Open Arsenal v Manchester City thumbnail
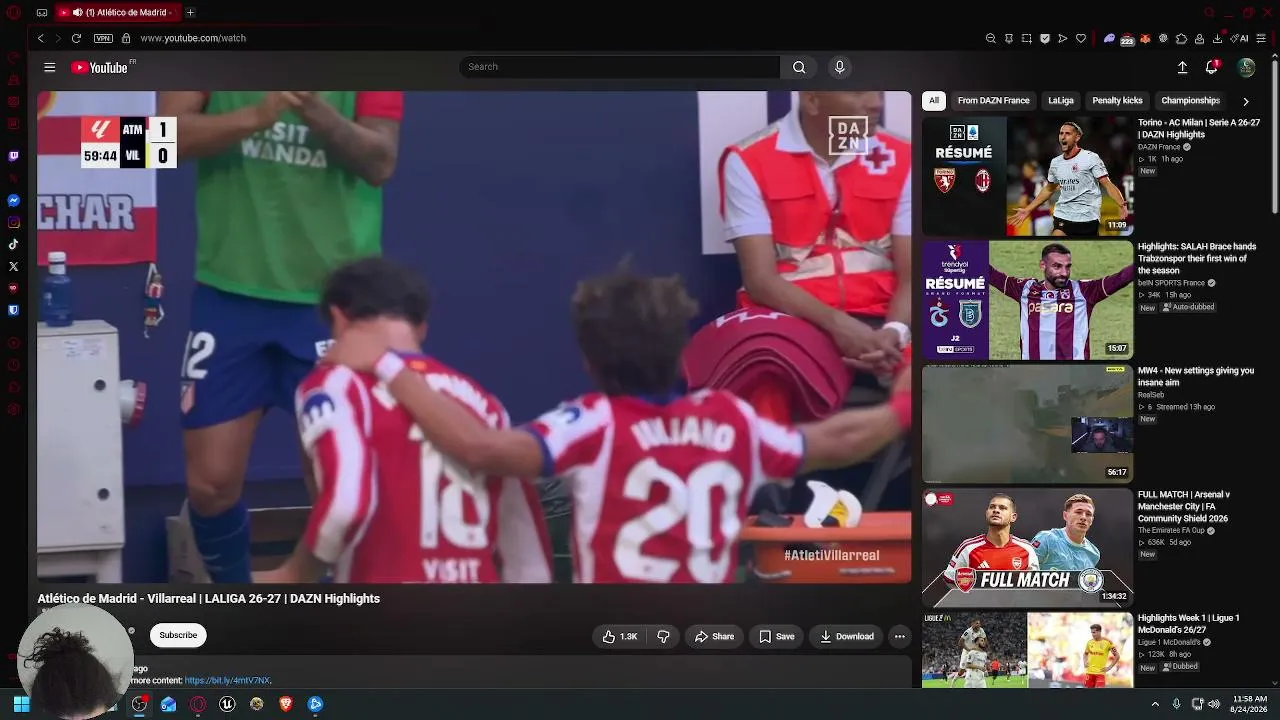The height and width of the screenshot is (720, 1280). tap(1028, 548)
